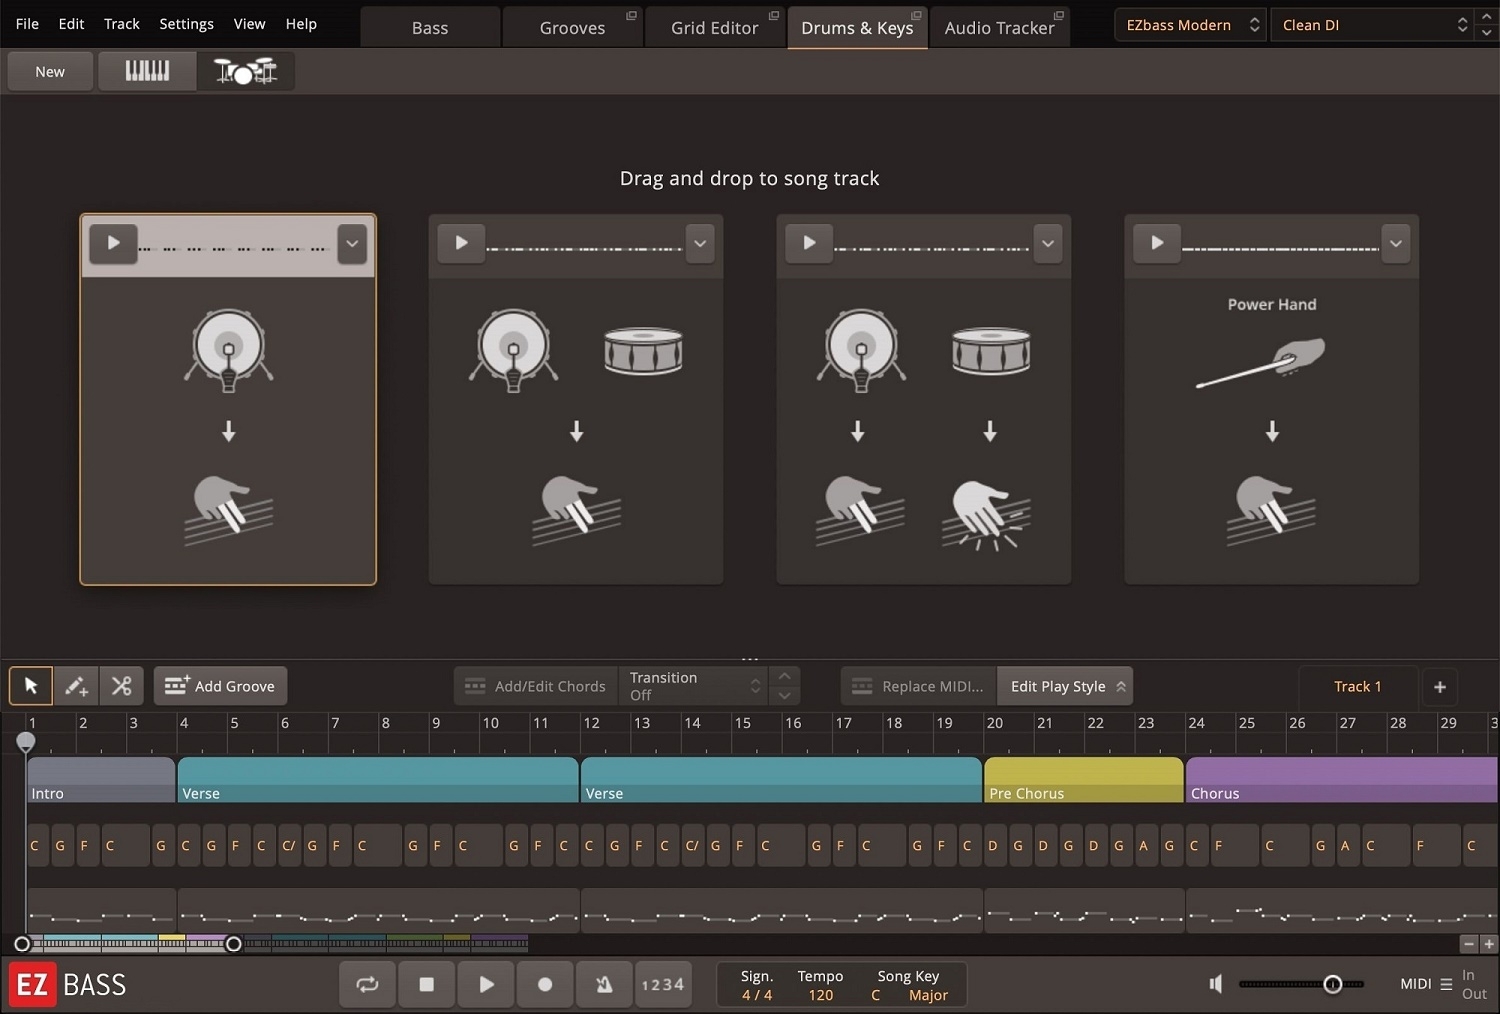Image resolution: width=1500 pixels, height=1014 pixels.
Task: Select the Intro song part
Action: coord(101,780)
